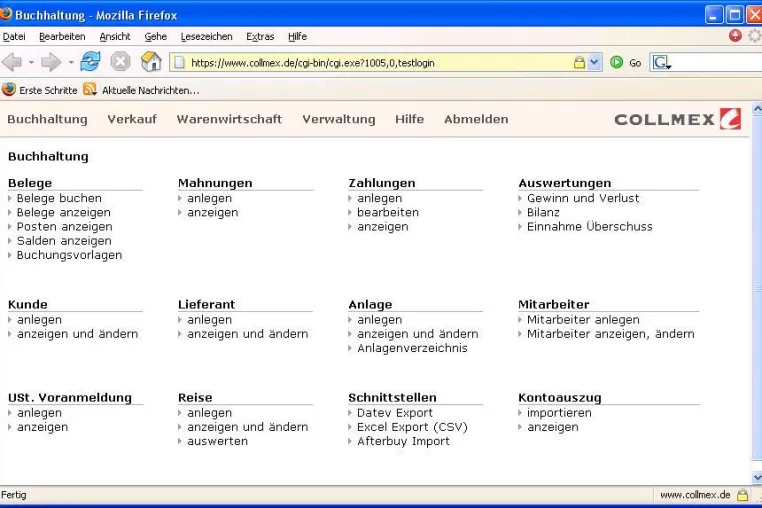Screen dimensions: 762x508
Task: Click the status bar padlock icon
Action: tap(742, 495)
